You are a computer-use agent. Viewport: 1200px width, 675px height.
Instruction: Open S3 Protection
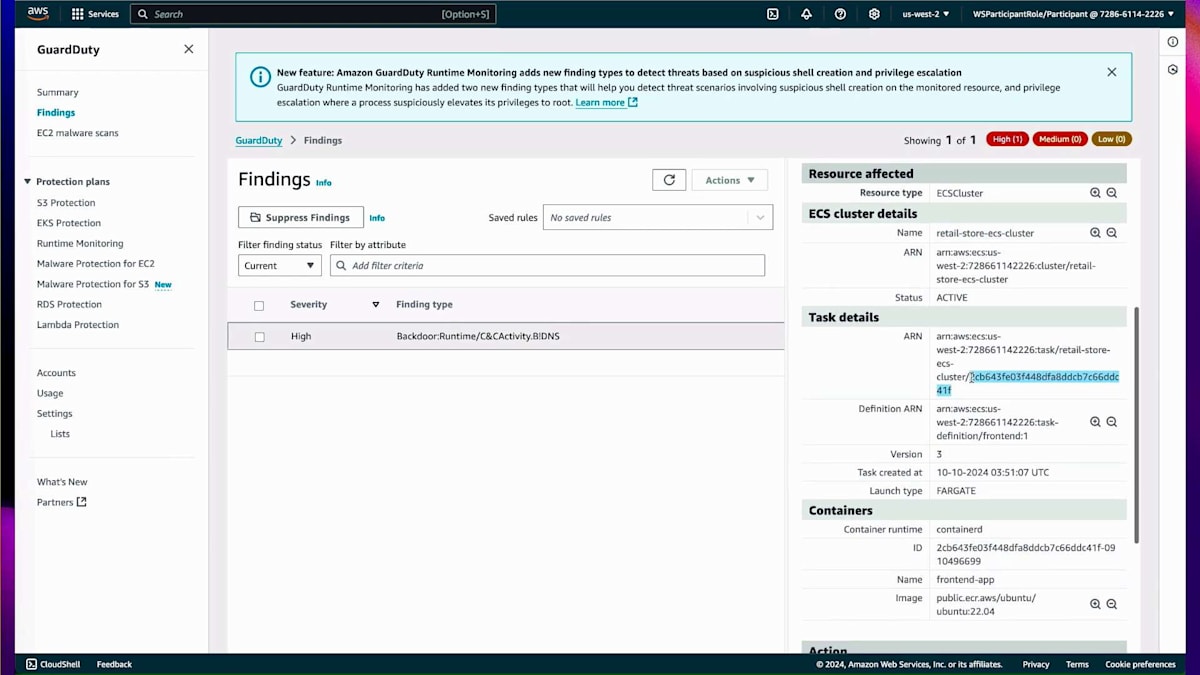[x=66, y=203]
